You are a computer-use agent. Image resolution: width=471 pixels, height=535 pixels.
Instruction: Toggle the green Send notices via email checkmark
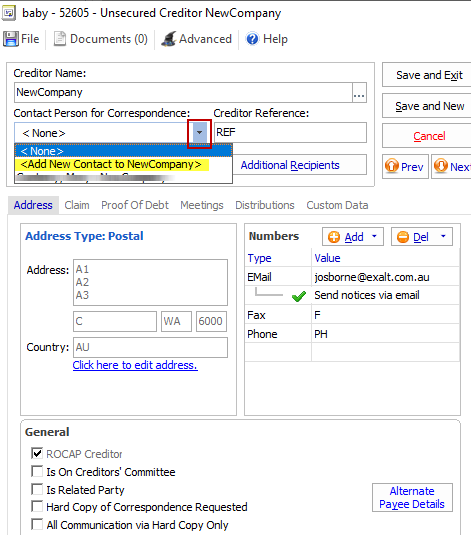pyautogui.click(x=299, y=296)
